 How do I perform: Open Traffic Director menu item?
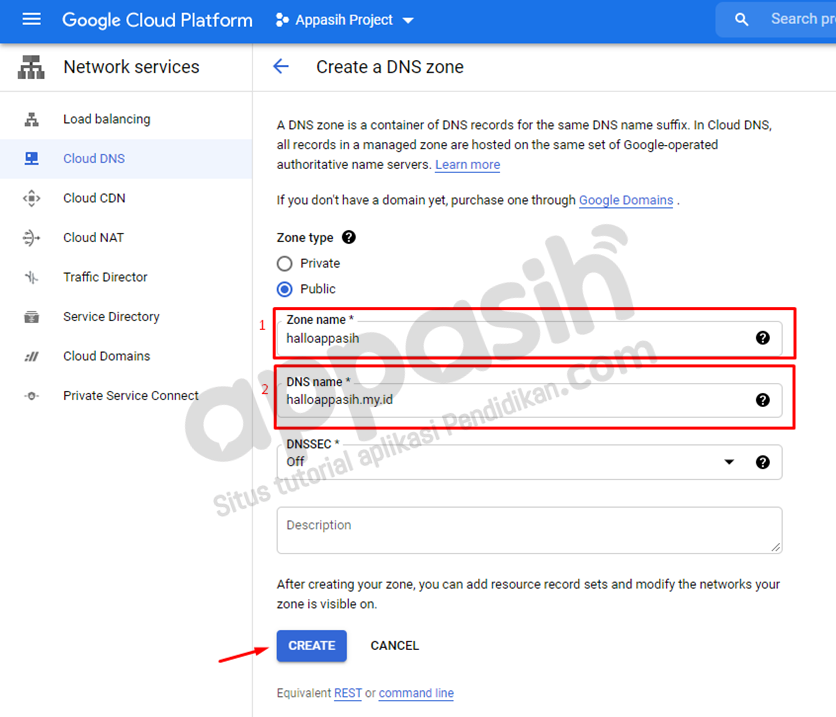[126, 277]
